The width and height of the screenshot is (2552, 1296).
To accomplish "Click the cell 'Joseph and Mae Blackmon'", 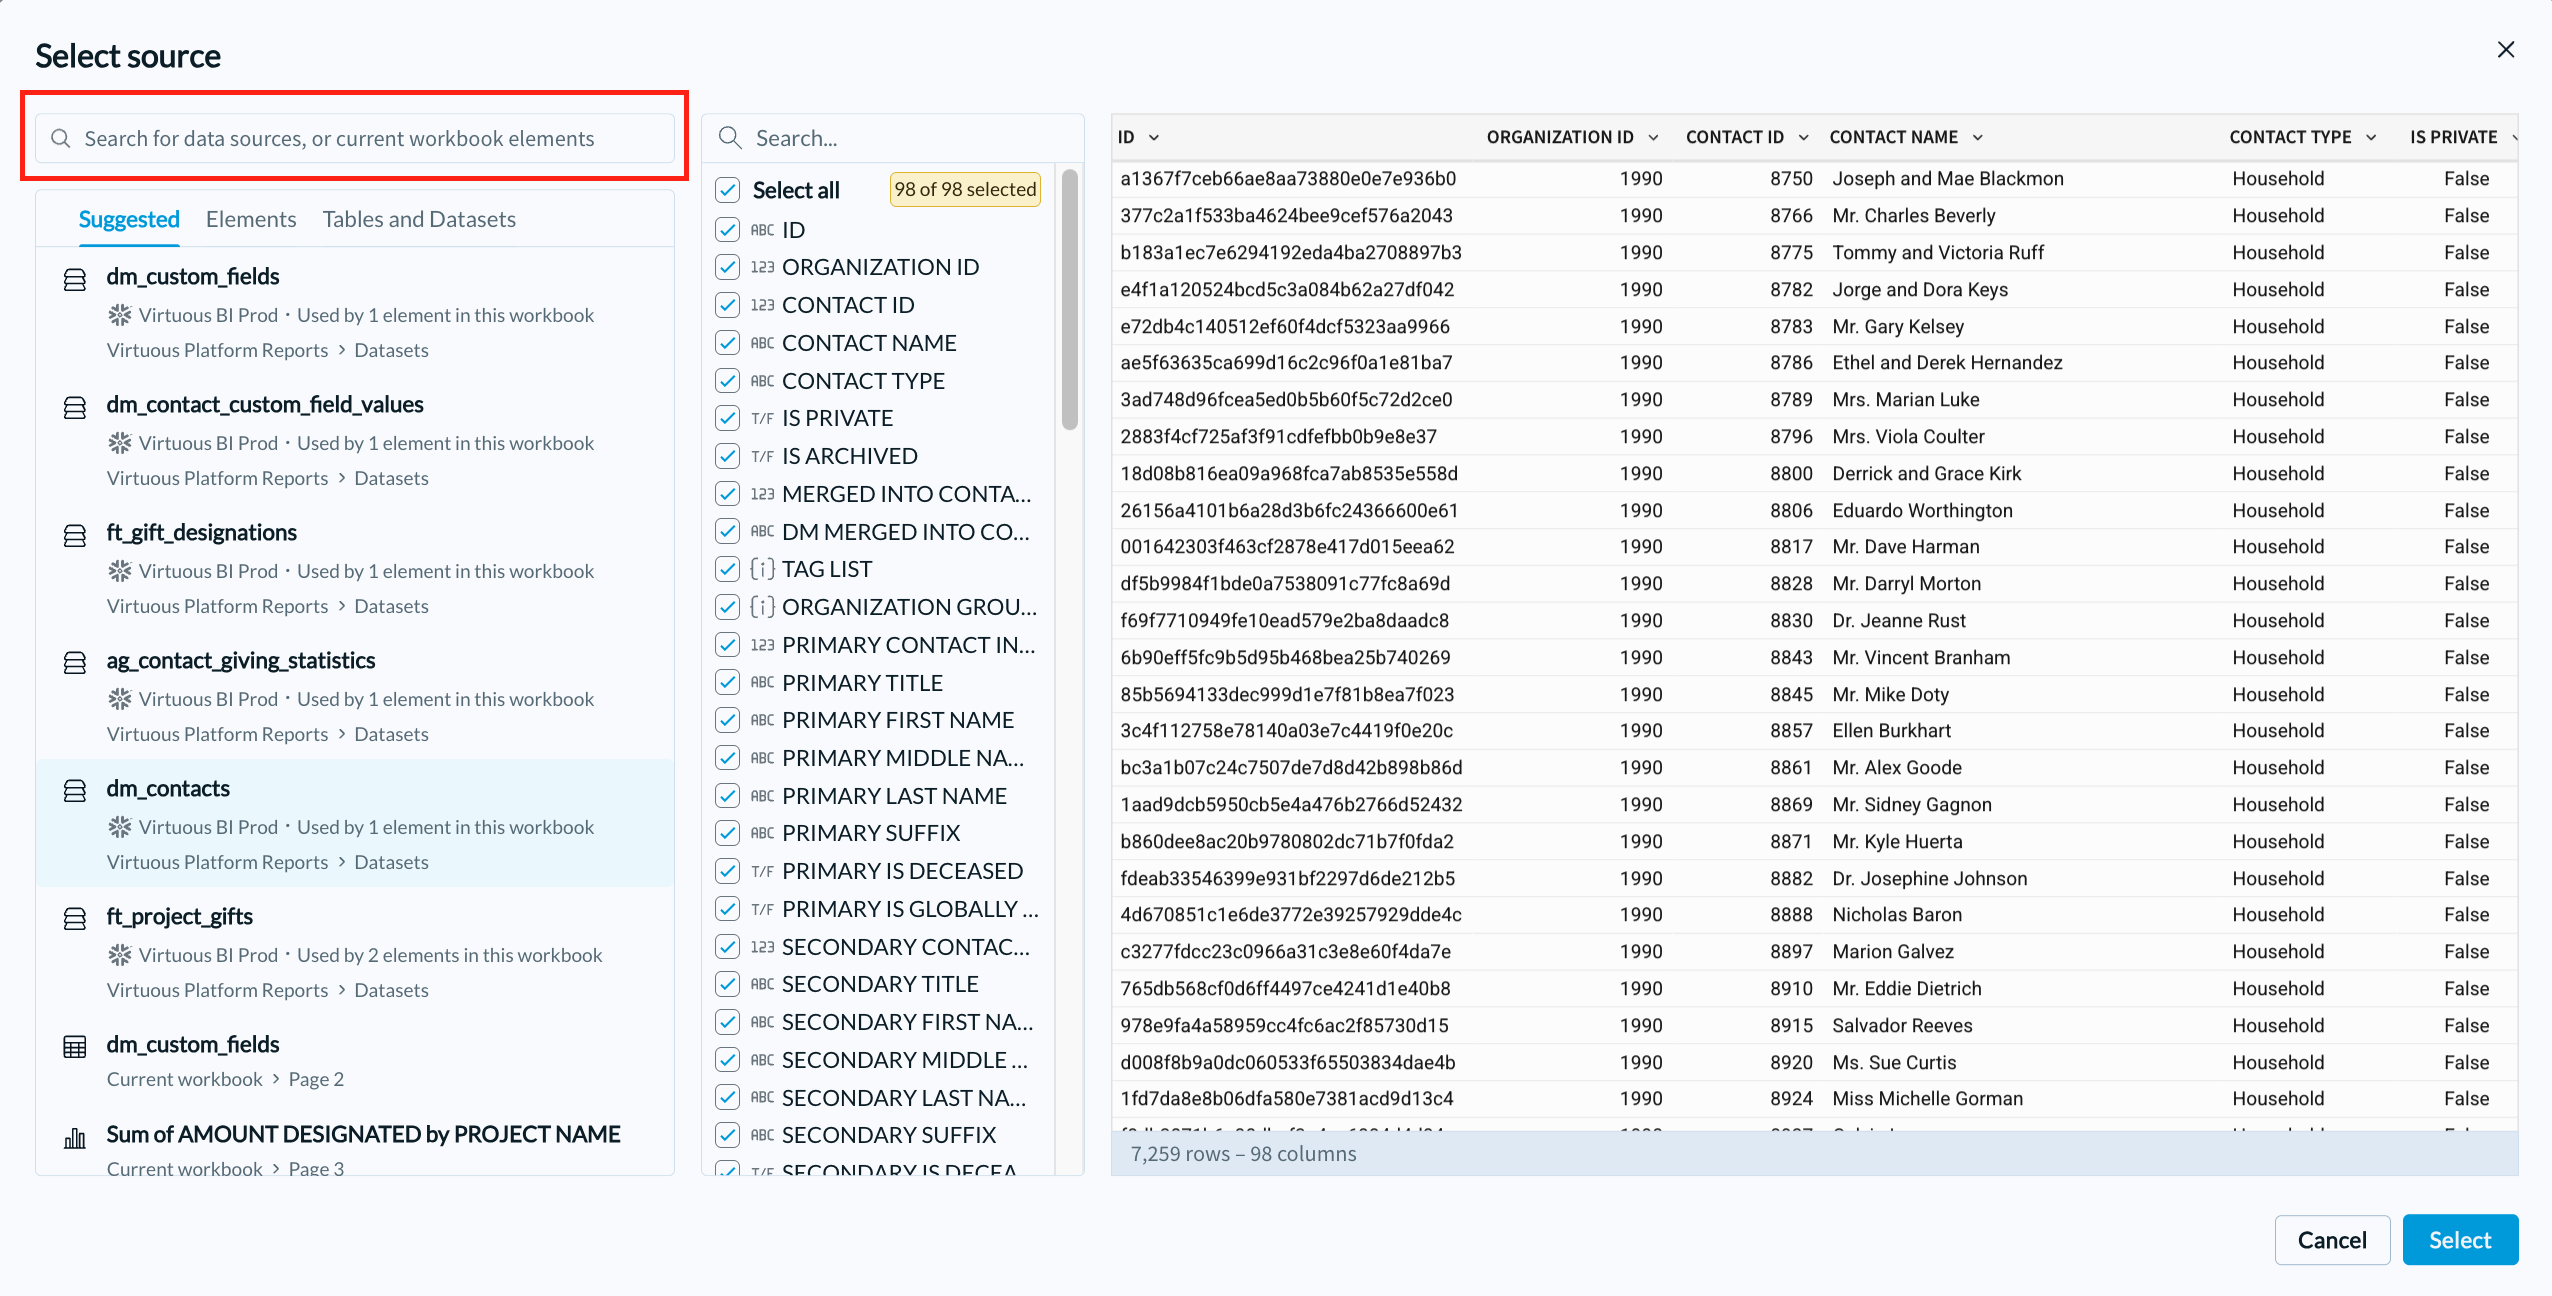I will pyautogui.click(x=1947, y=178).
